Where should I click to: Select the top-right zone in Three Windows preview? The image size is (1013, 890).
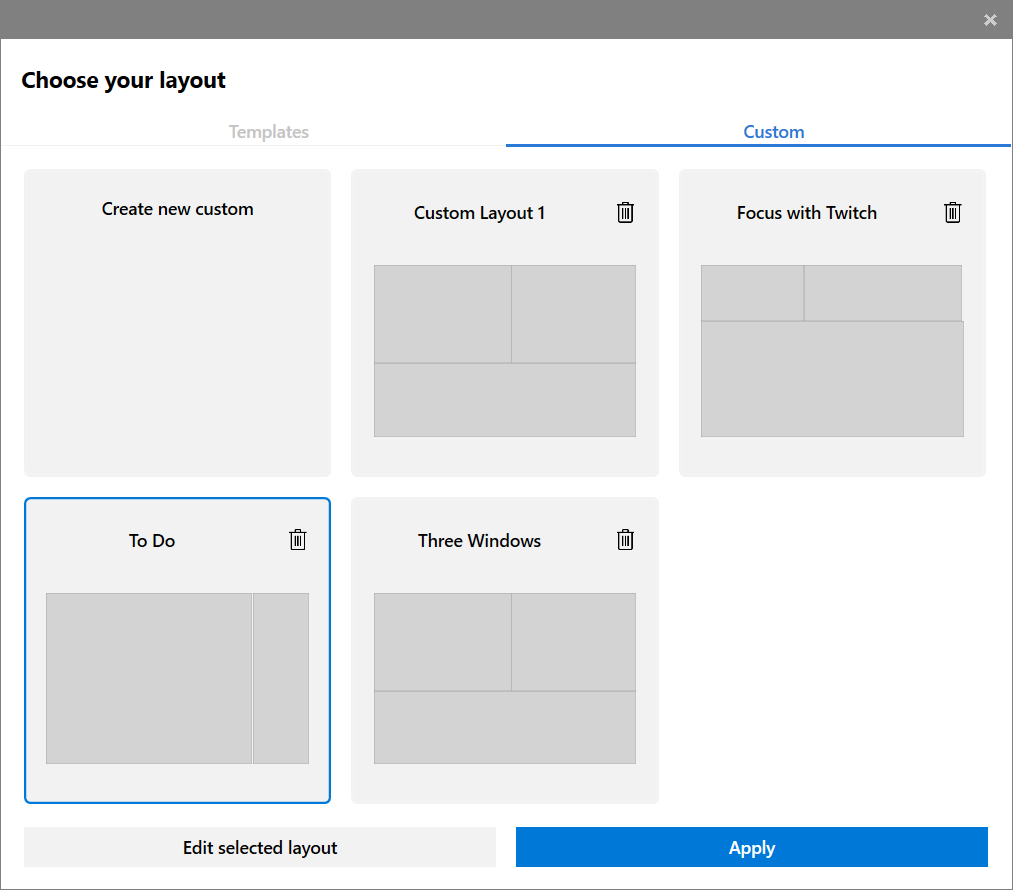coord(573,642)
